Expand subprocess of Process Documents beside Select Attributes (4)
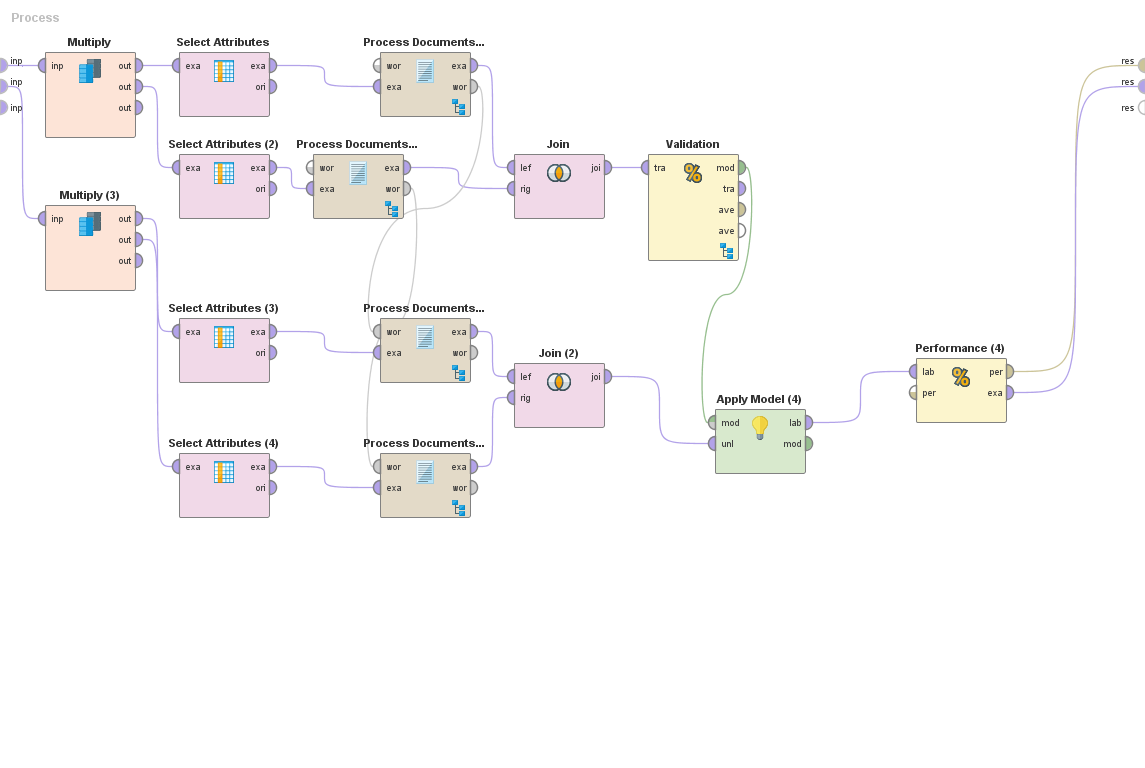Image resolution: width=1145 pixels, height=768 pixels. click(x=458, y=508)
